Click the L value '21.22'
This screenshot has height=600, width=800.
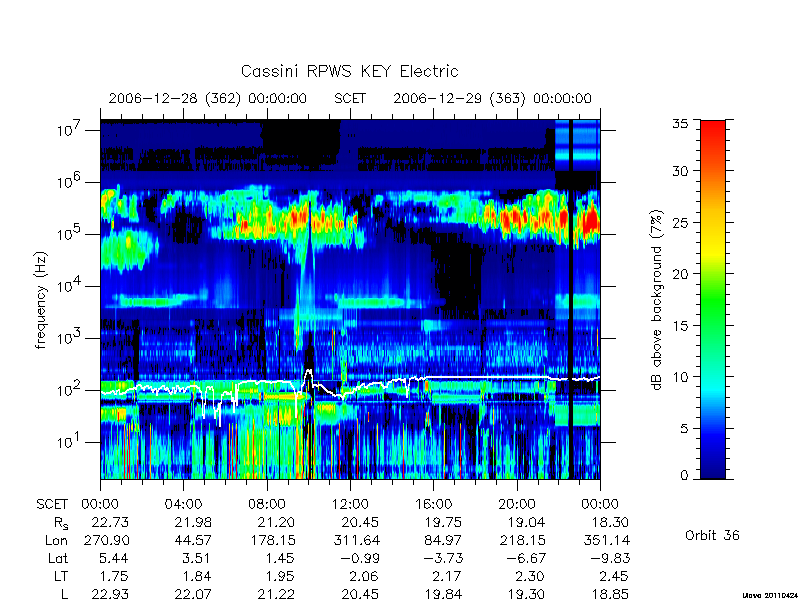point(276,594)
